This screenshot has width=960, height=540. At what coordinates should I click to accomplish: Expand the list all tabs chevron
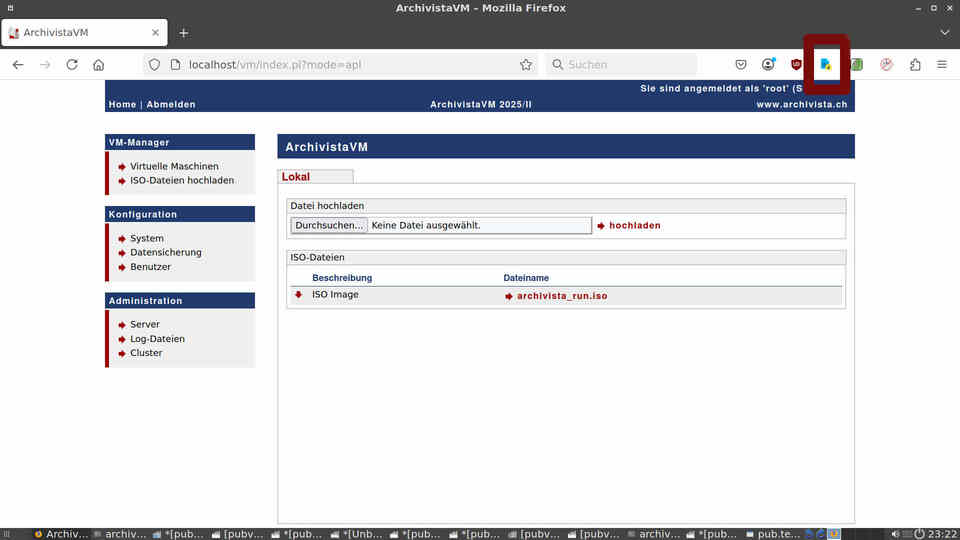coord(945,32)
